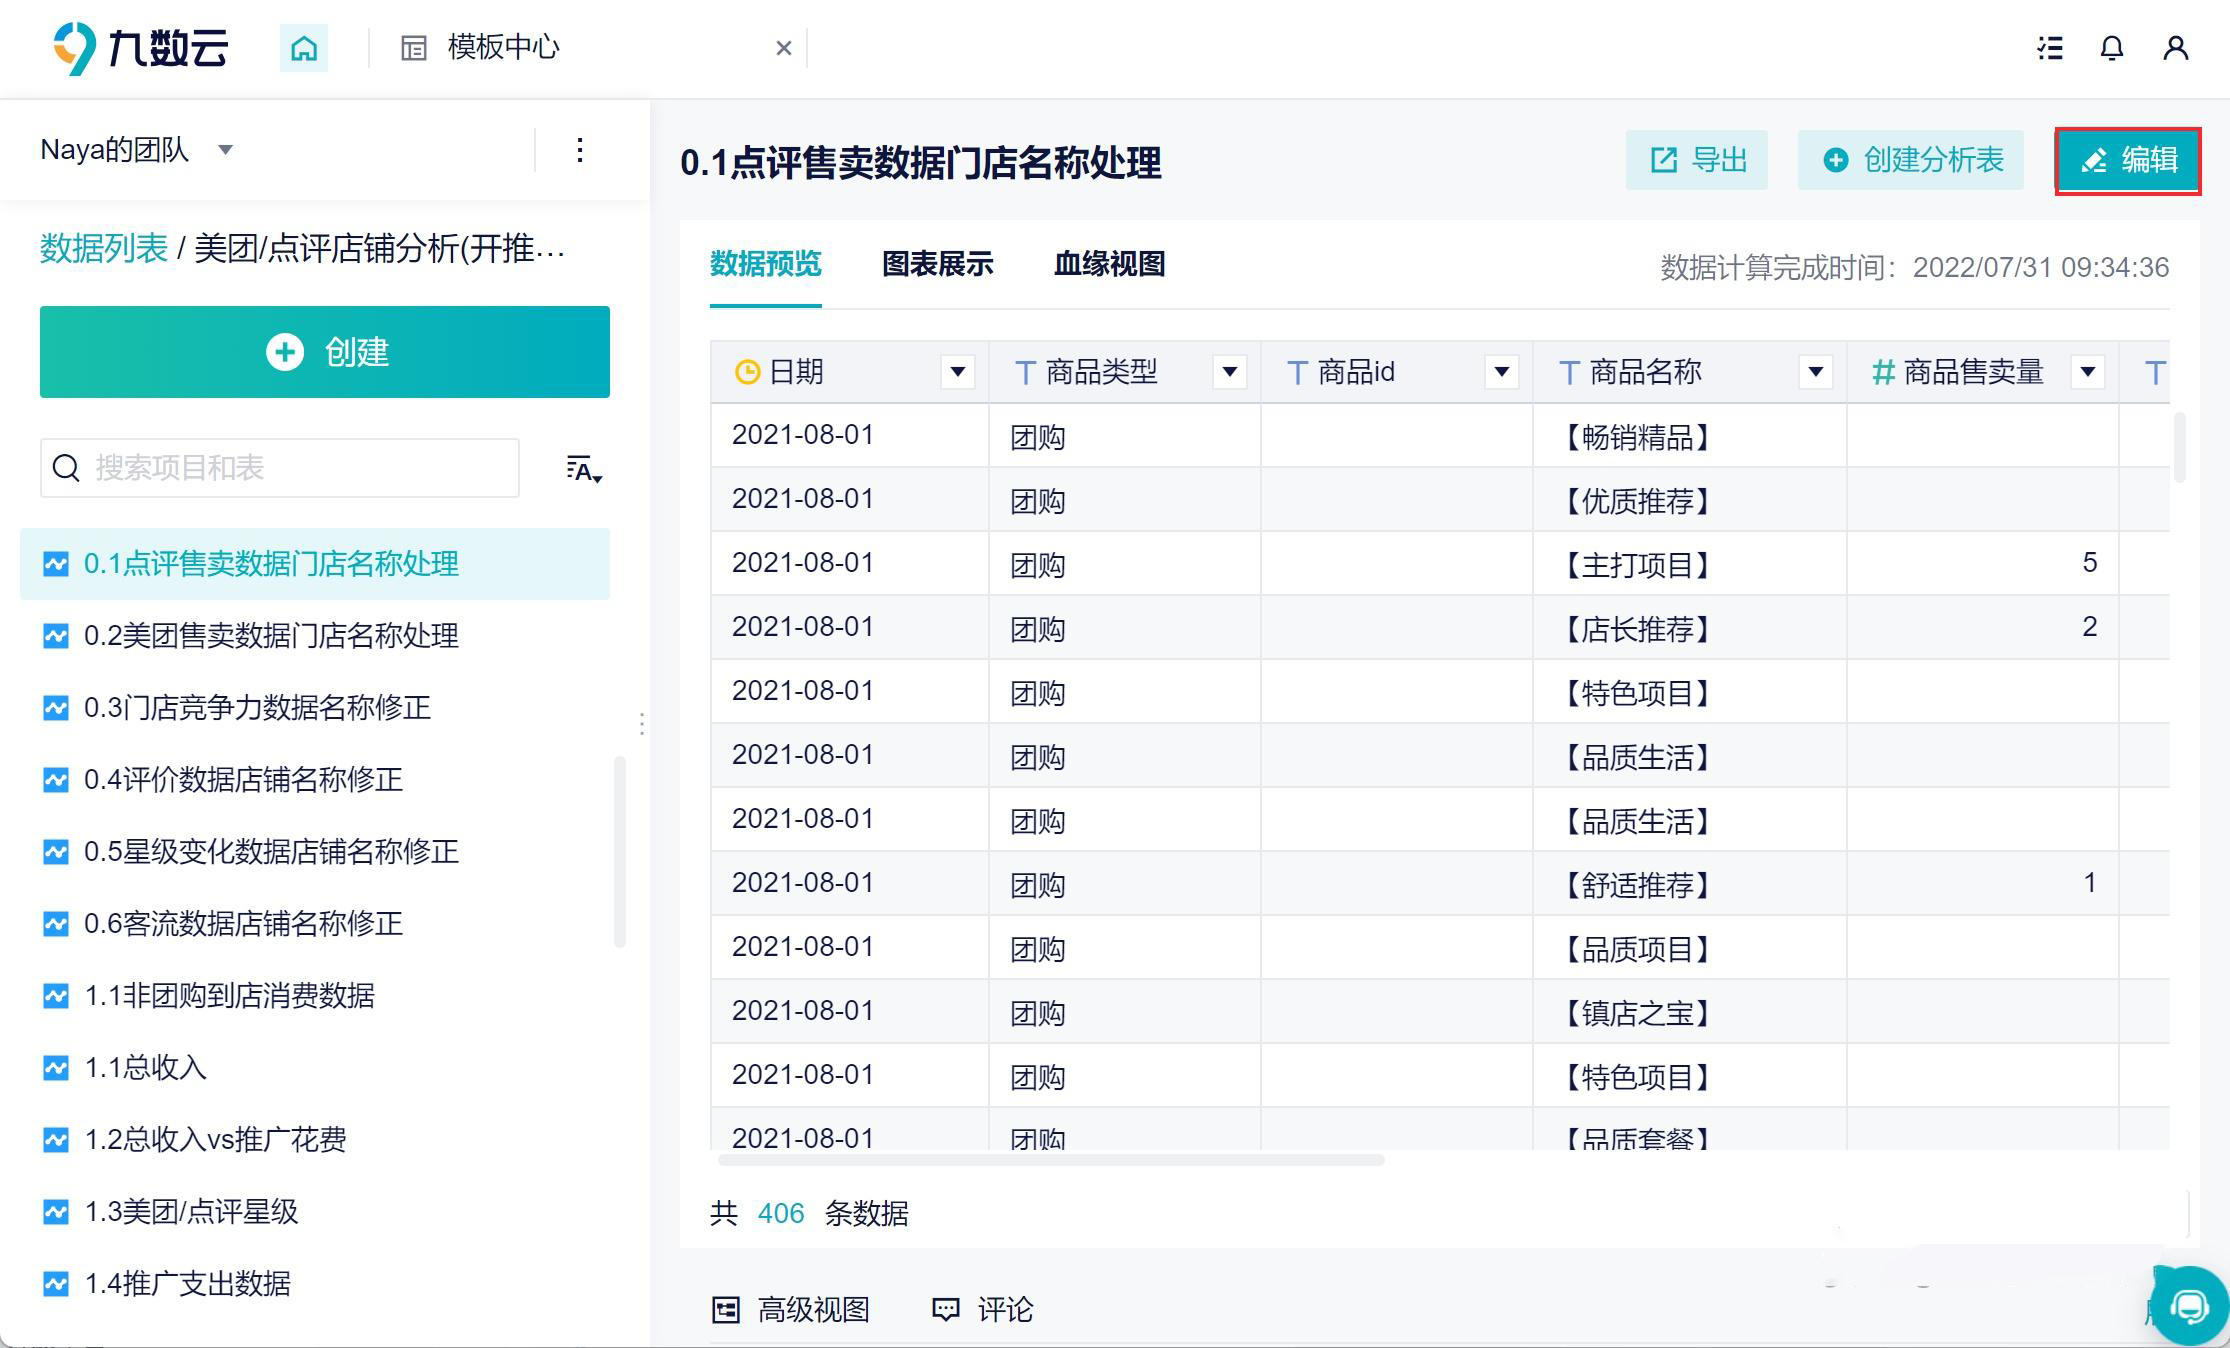Click the 搜索项目和表 search field

(280, 468)
